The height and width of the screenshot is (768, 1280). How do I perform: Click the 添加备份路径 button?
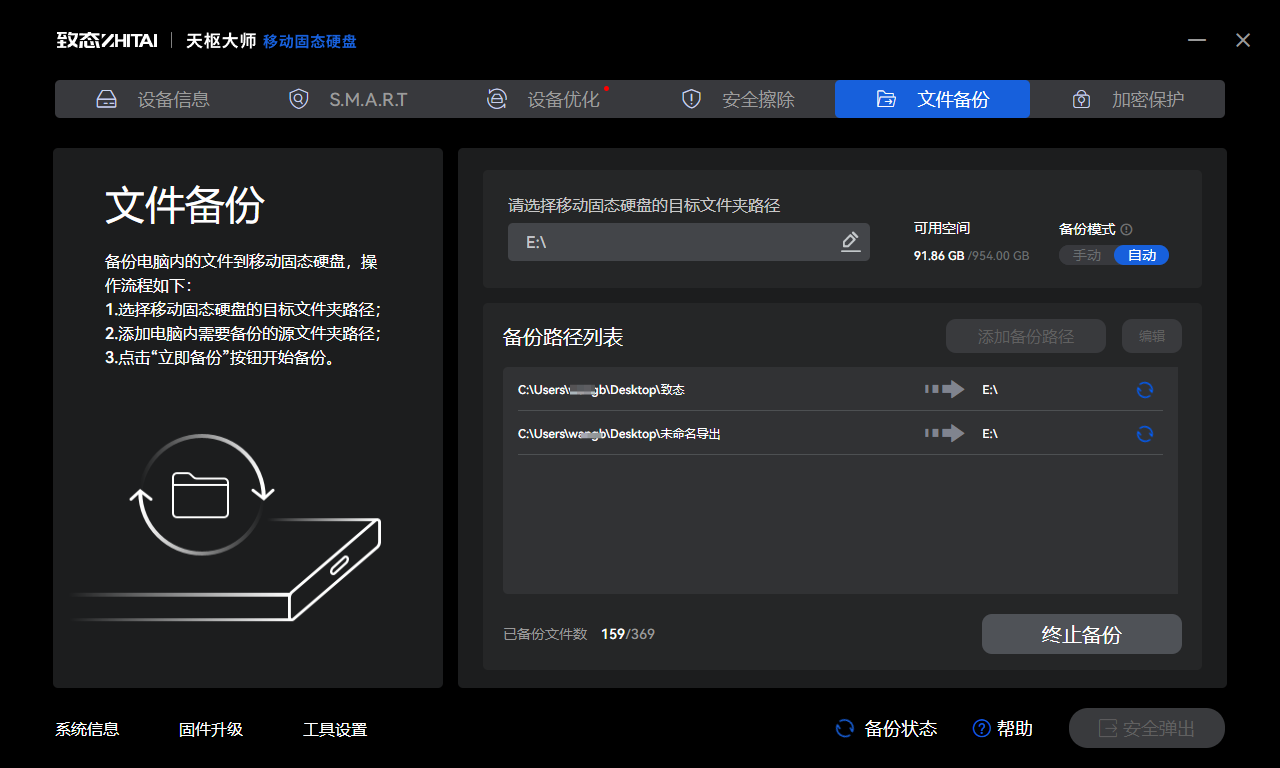click(x=1026, y=336)
